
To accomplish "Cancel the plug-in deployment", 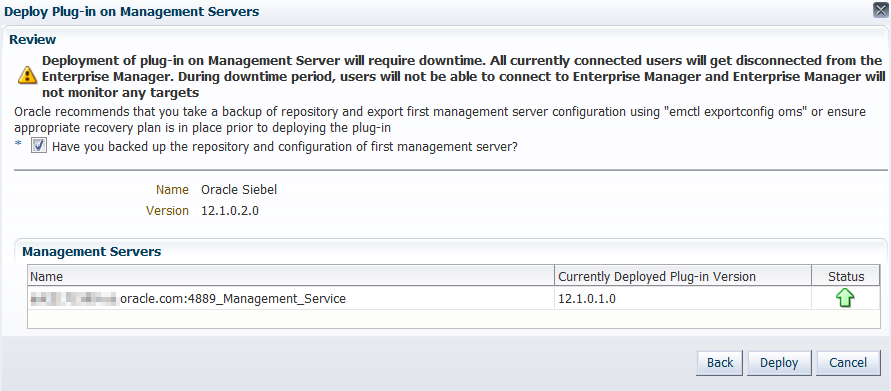I will (848, 363).
